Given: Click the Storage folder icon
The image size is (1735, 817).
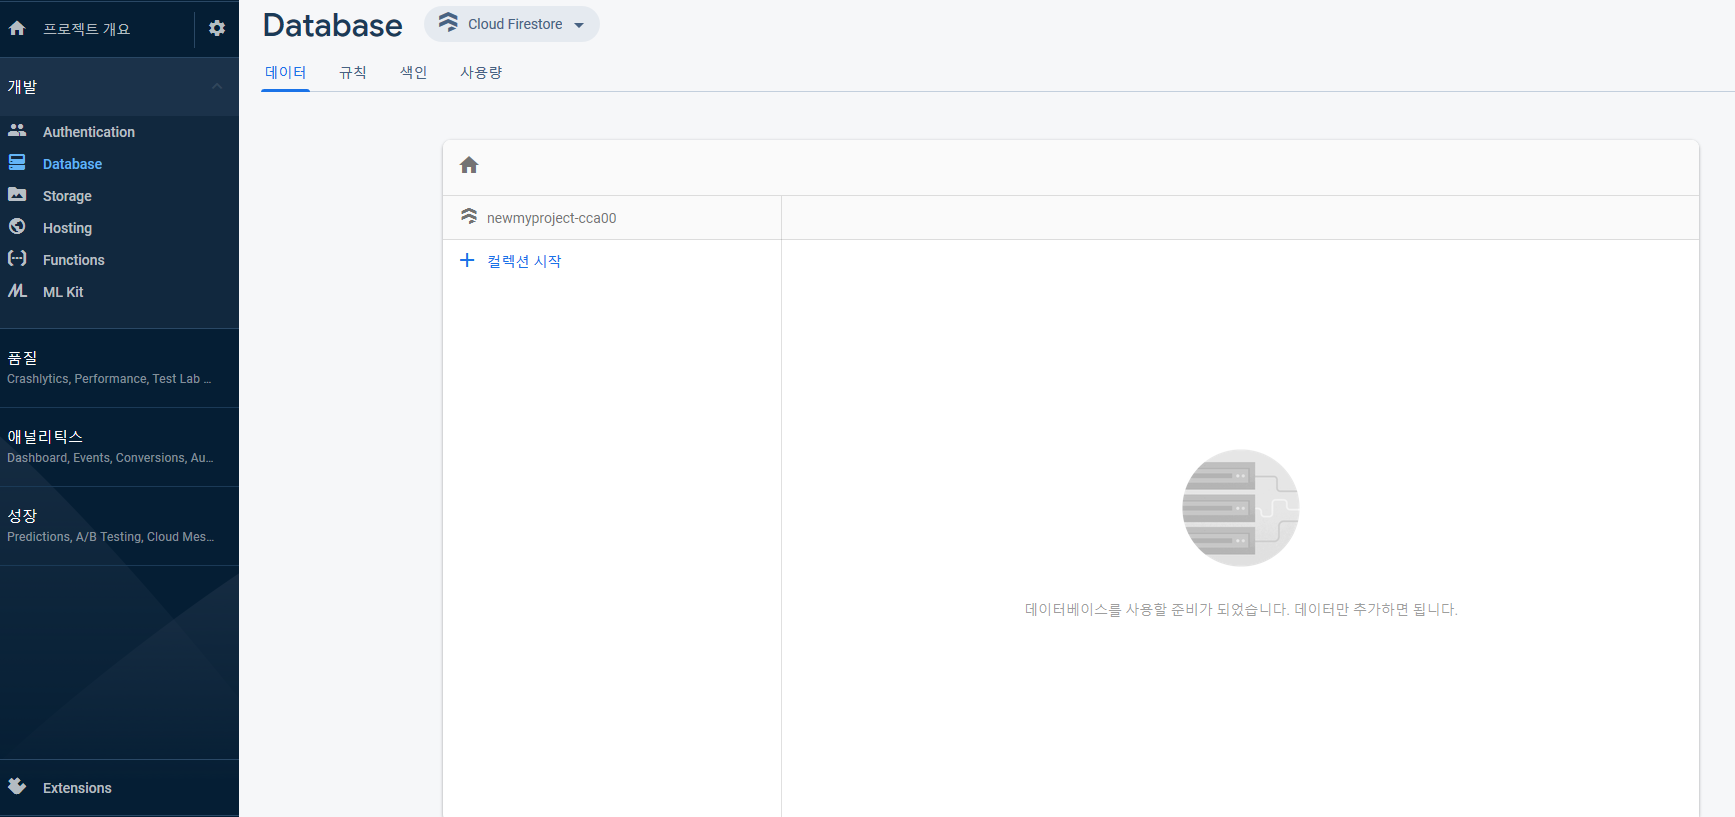Looking at the screenshot, I should pyautogui.click(x=17, y=194).
